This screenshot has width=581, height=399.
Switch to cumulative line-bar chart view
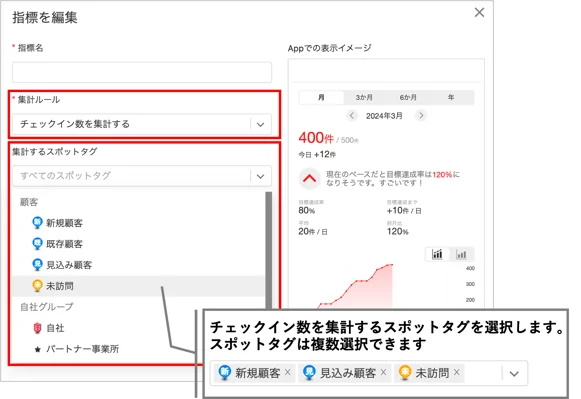pos(437,255)
